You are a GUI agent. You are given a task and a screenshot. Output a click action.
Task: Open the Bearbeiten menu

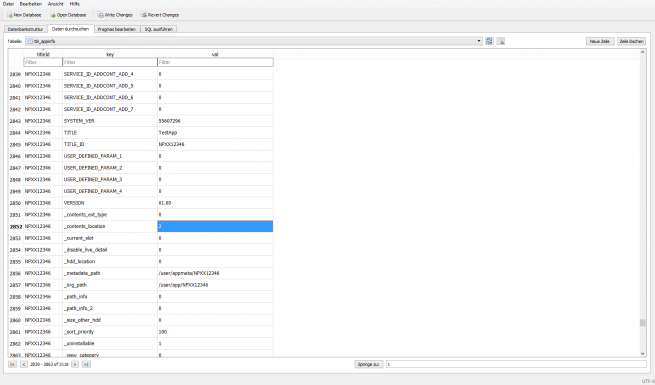(31, 4)
